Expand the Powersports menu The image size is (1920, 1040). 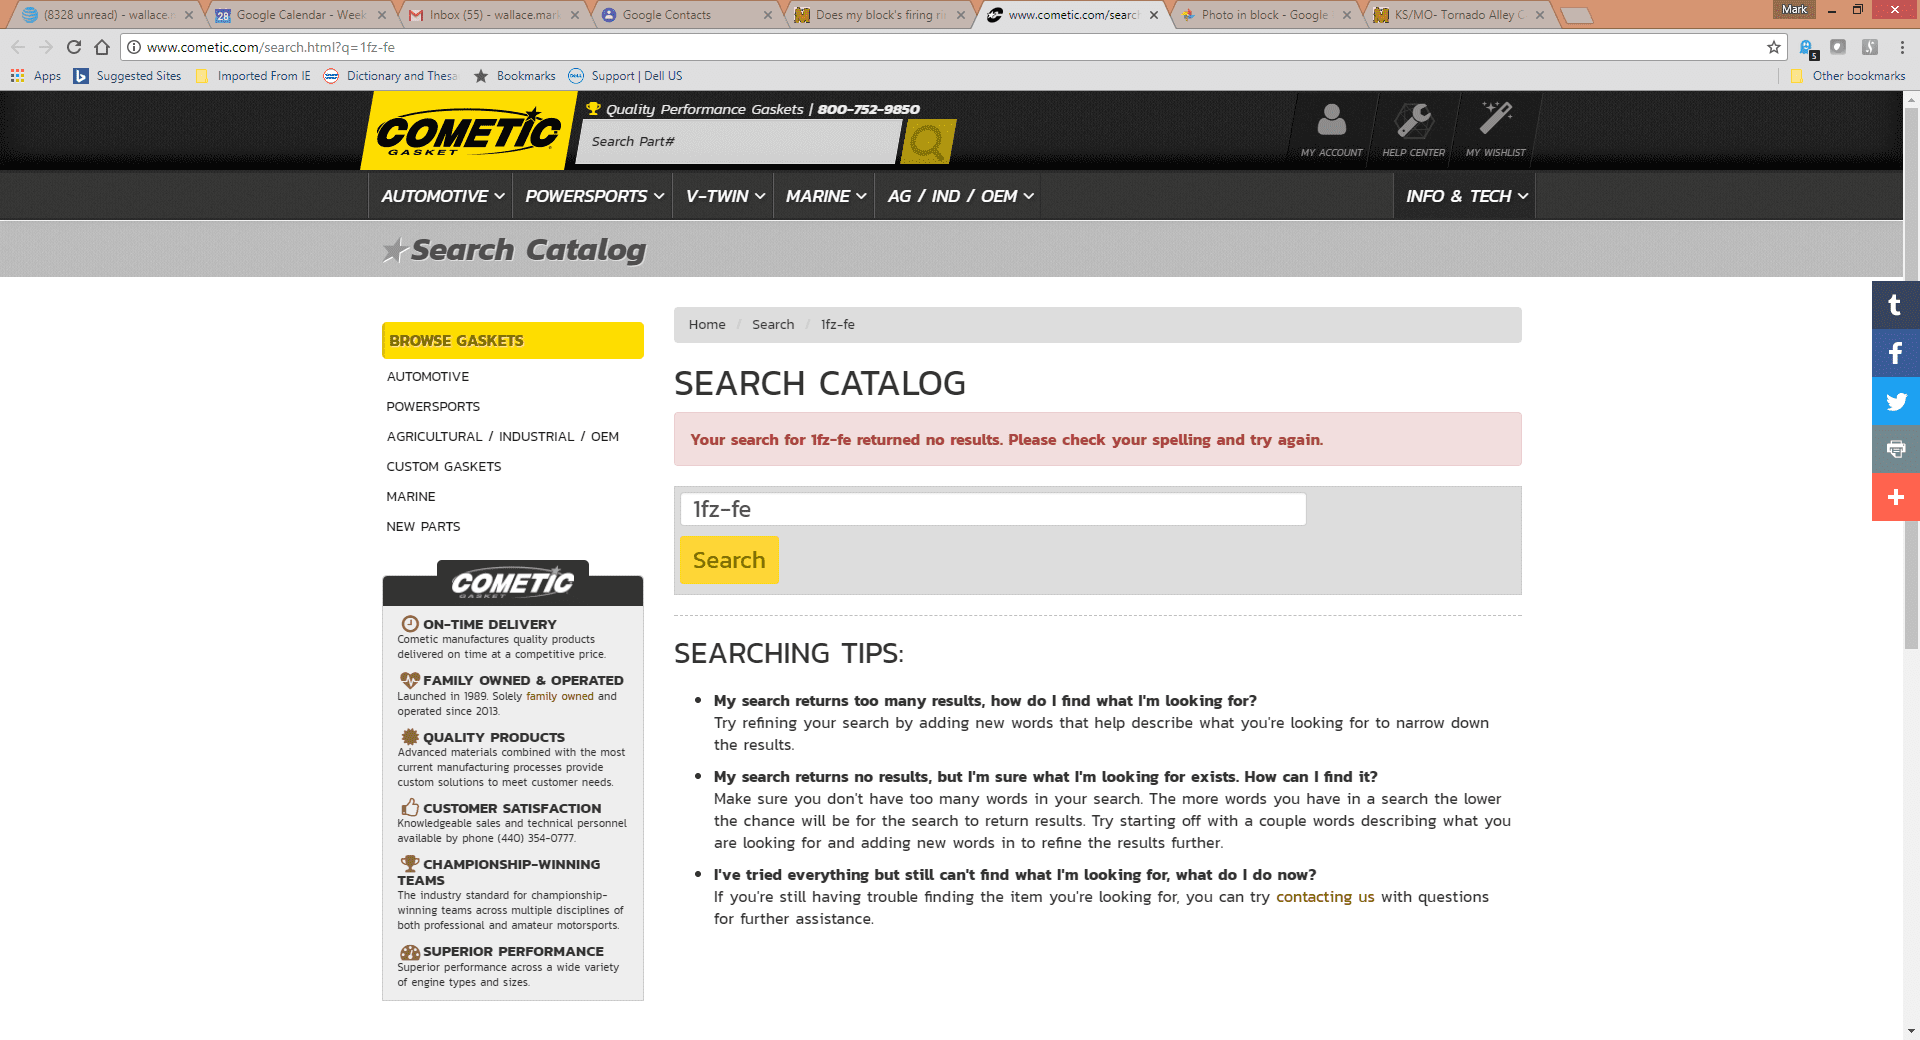[x=595, y=196]
